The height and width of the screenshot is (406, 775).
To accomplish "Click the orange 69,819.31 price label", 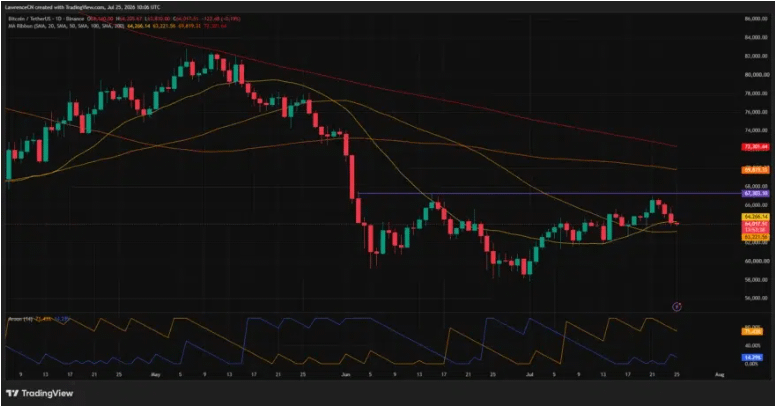I will tap(756, 170).
